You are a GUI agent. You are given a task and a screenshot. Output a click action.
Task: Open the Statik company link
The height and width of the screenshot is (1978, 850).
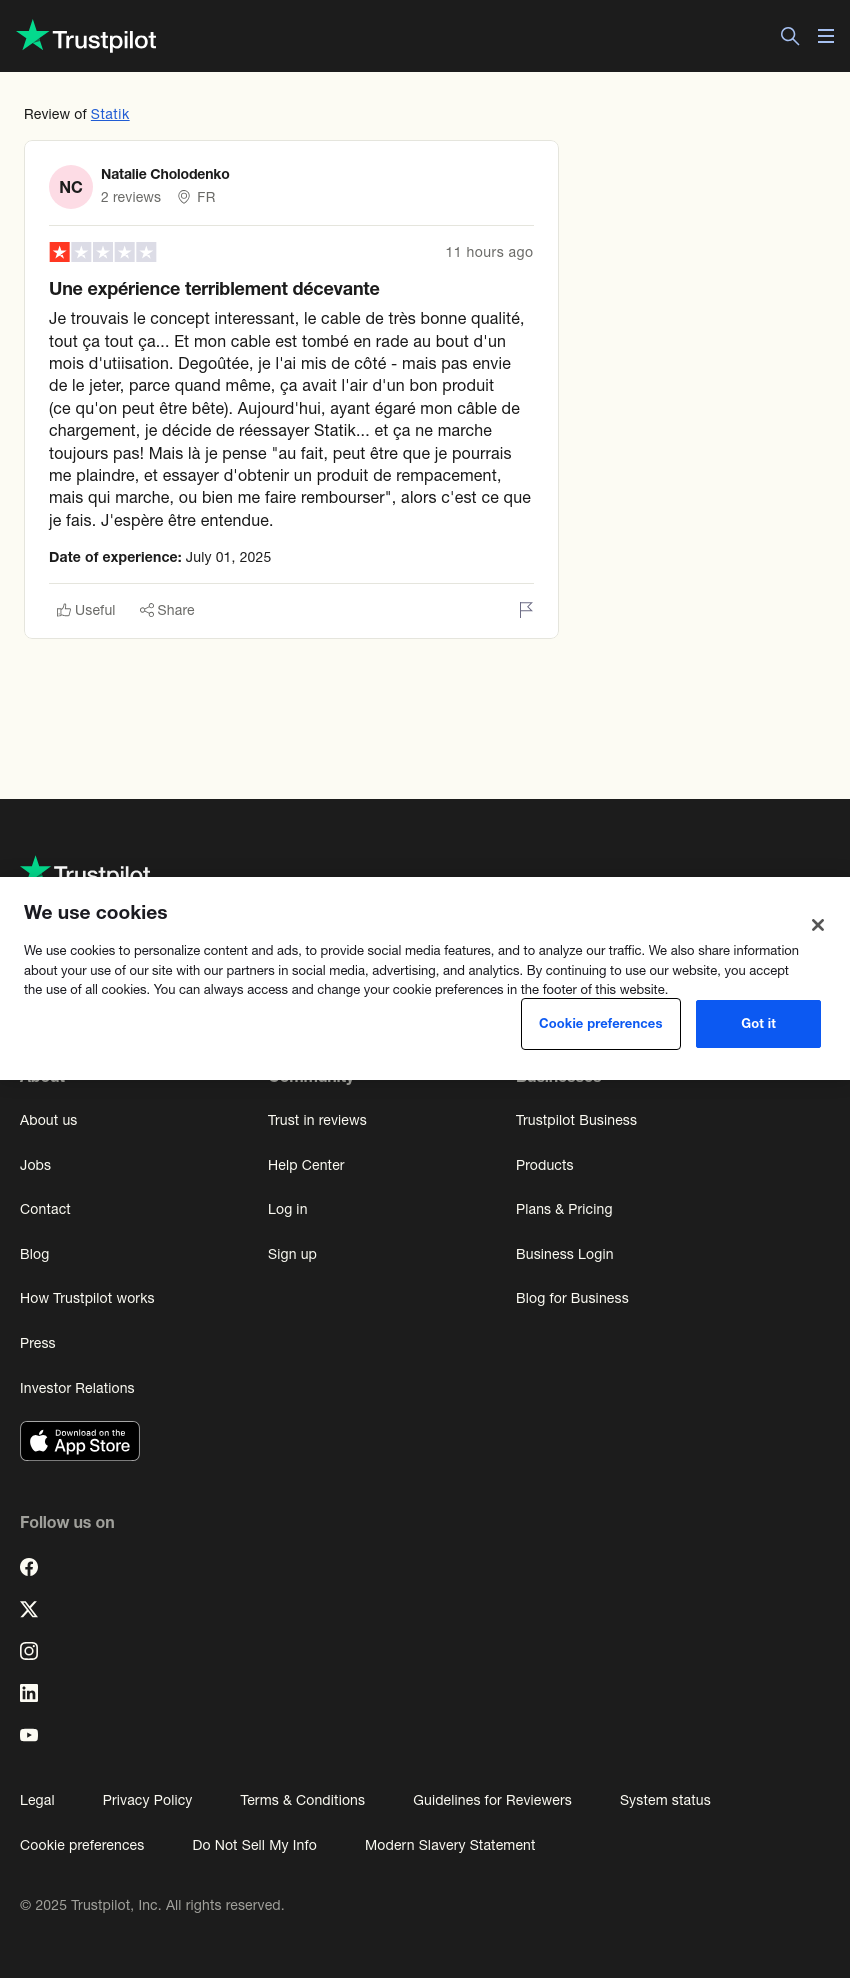[x=110, y=114]
